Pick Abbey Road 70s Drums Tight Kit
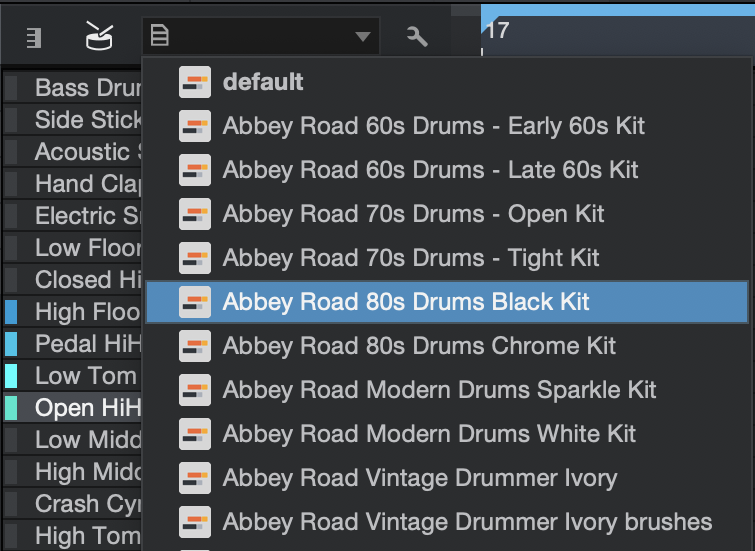The width and height of the screenshot is (755, 551). pyautogui.click(x=447, y=258)
